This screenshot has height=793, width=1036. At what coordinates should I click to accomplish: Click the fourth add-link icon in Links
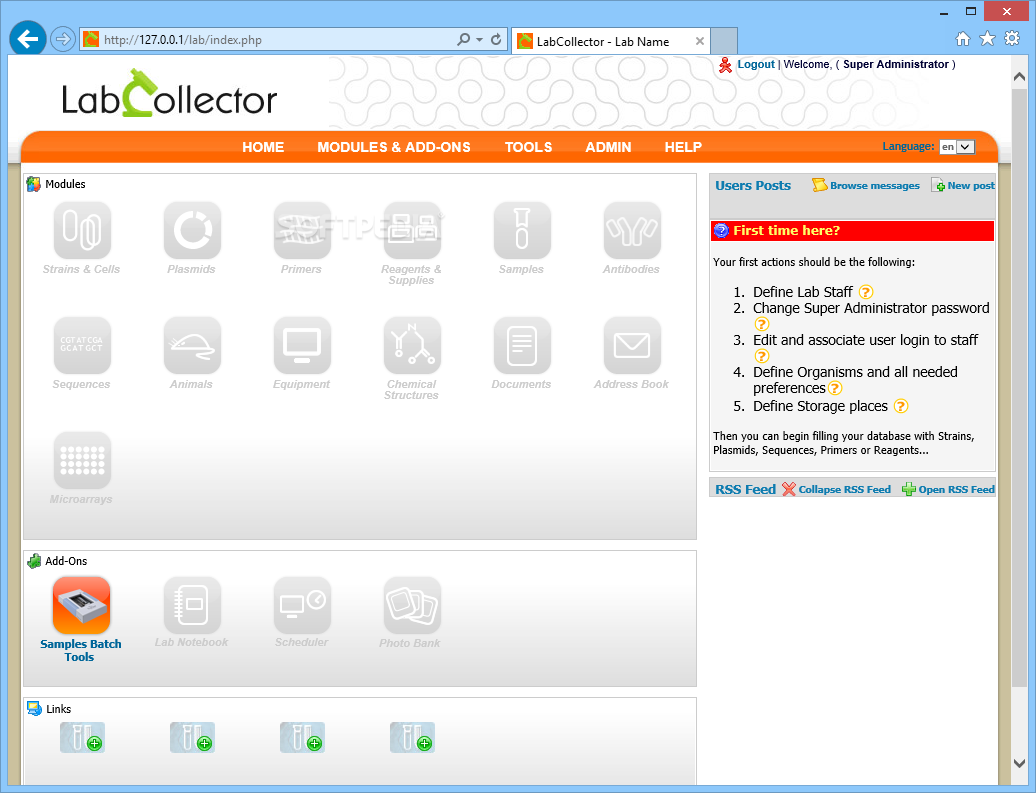[412, 737]
